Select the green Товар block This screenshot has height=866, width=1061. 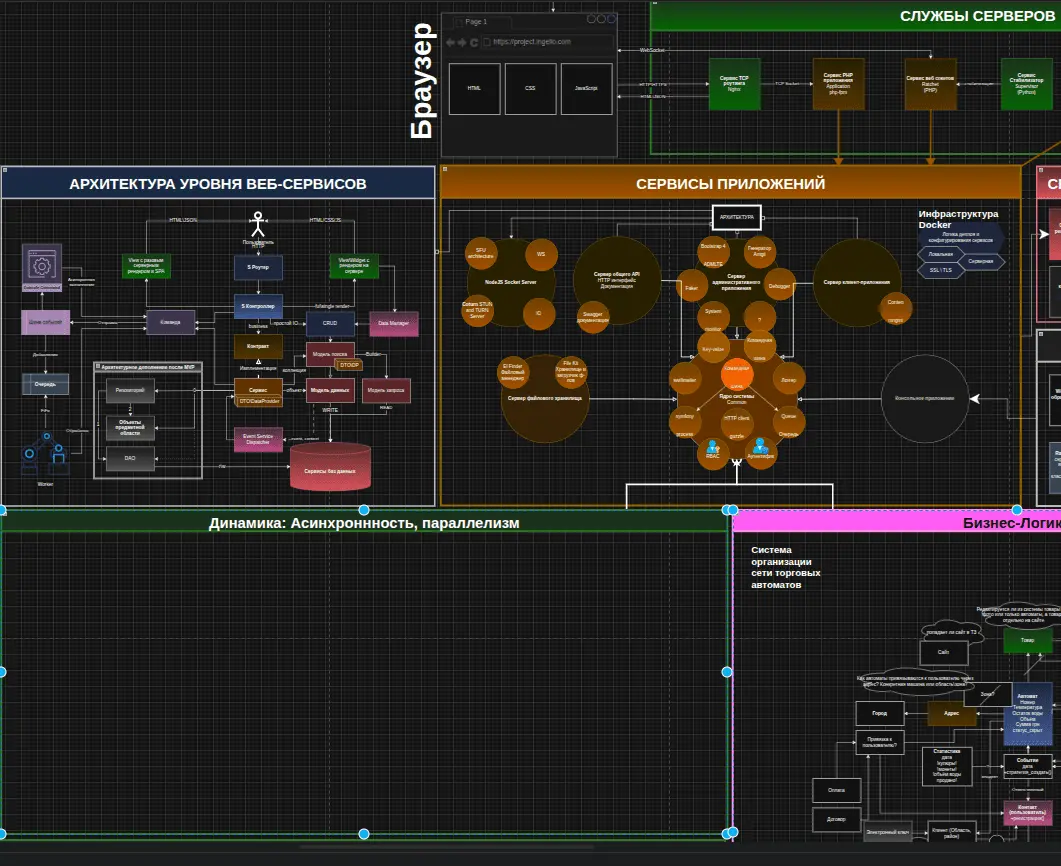pyautogui.click(x=1027, y=640)
